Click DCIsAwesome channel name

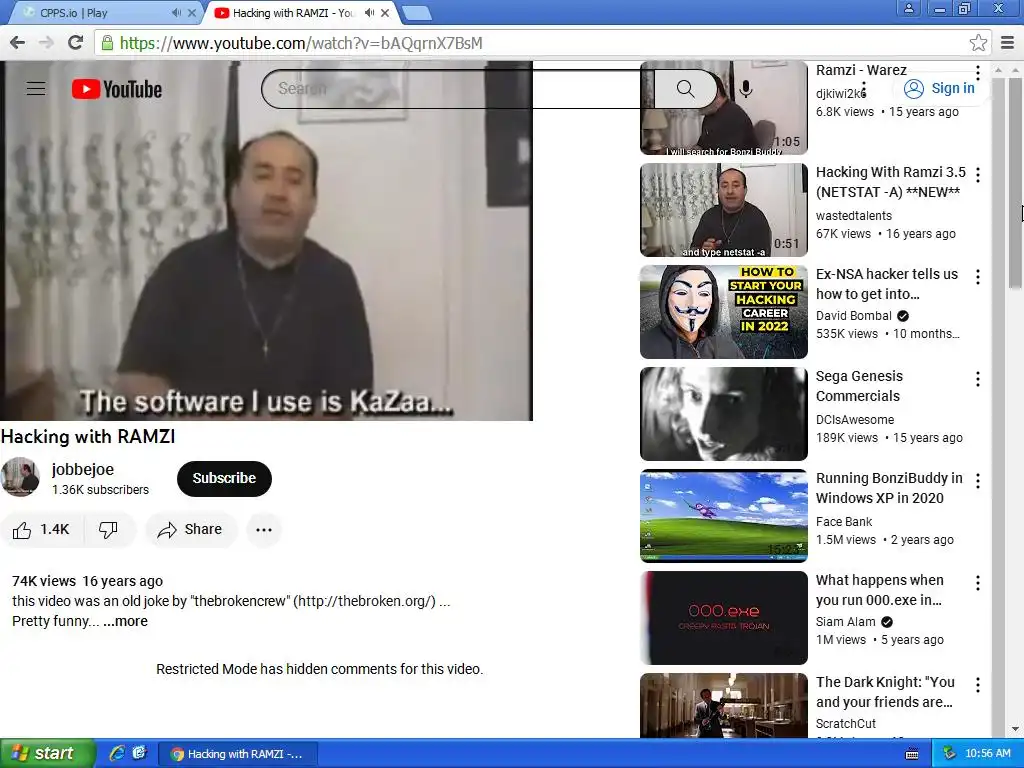(855, 419)
